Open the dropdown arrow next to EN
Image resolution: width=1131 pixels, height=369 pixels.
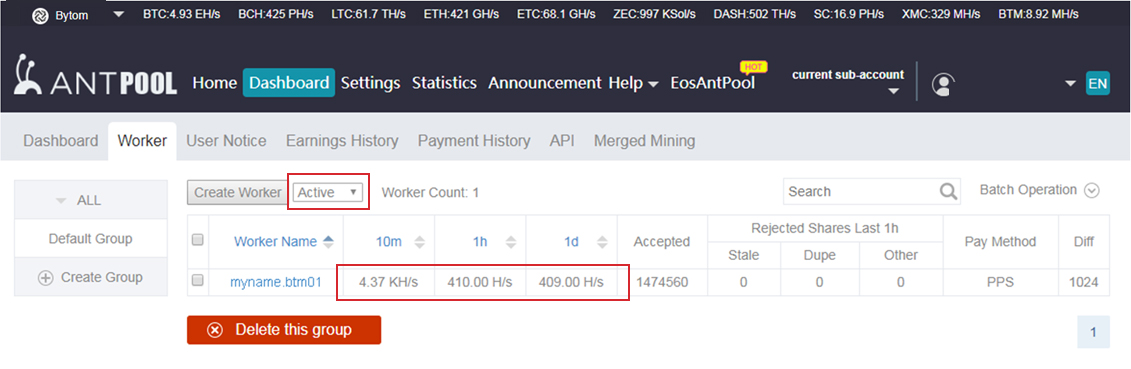point(1070,84)
